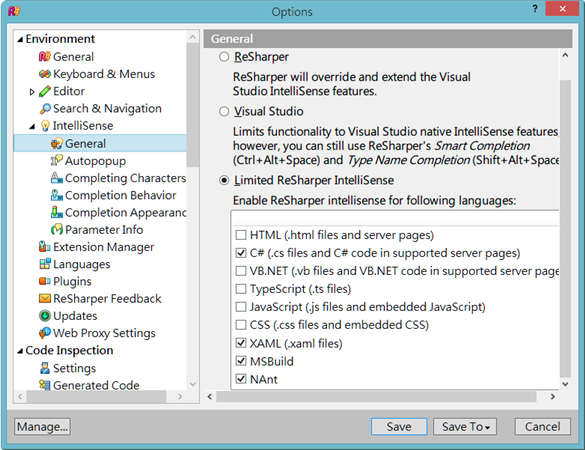
Task: Tick the TypeScript (.ts files) checkbox
Action: click(241, 289)
